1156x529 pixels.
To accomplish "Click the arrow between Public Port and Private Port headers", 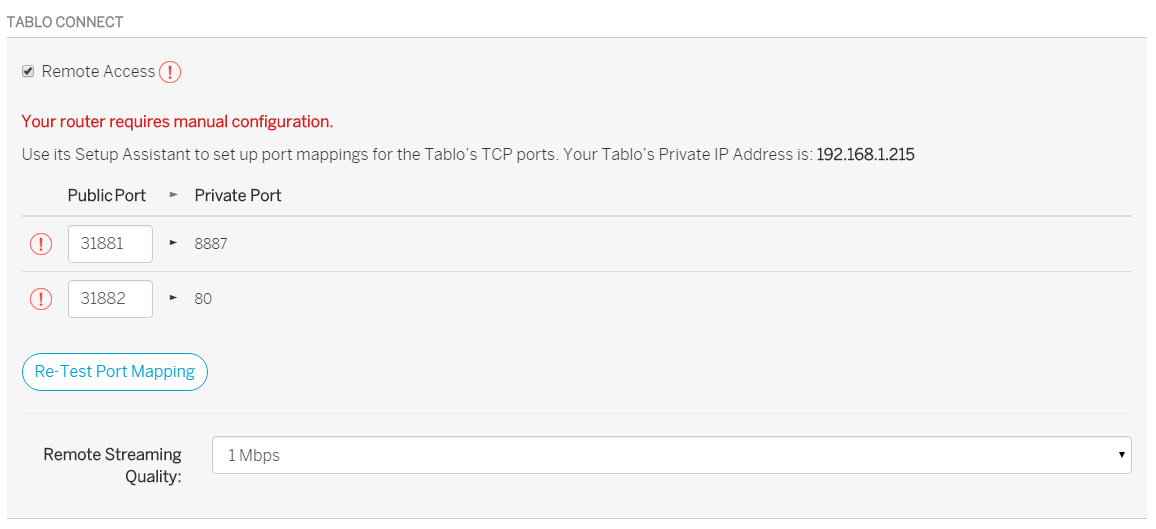I will click(174, 195).
